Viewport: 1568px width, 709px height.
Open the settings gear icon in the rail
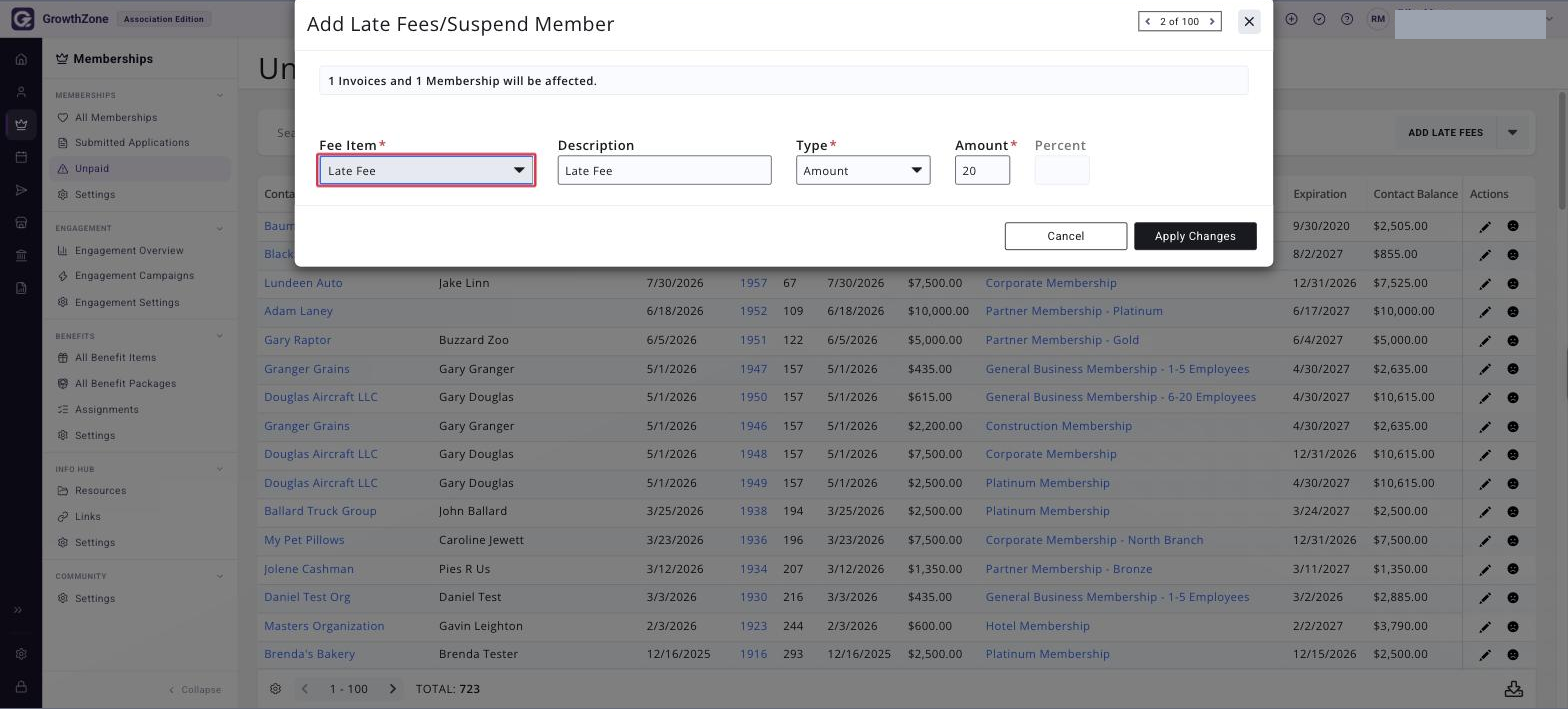pos(21,654)
